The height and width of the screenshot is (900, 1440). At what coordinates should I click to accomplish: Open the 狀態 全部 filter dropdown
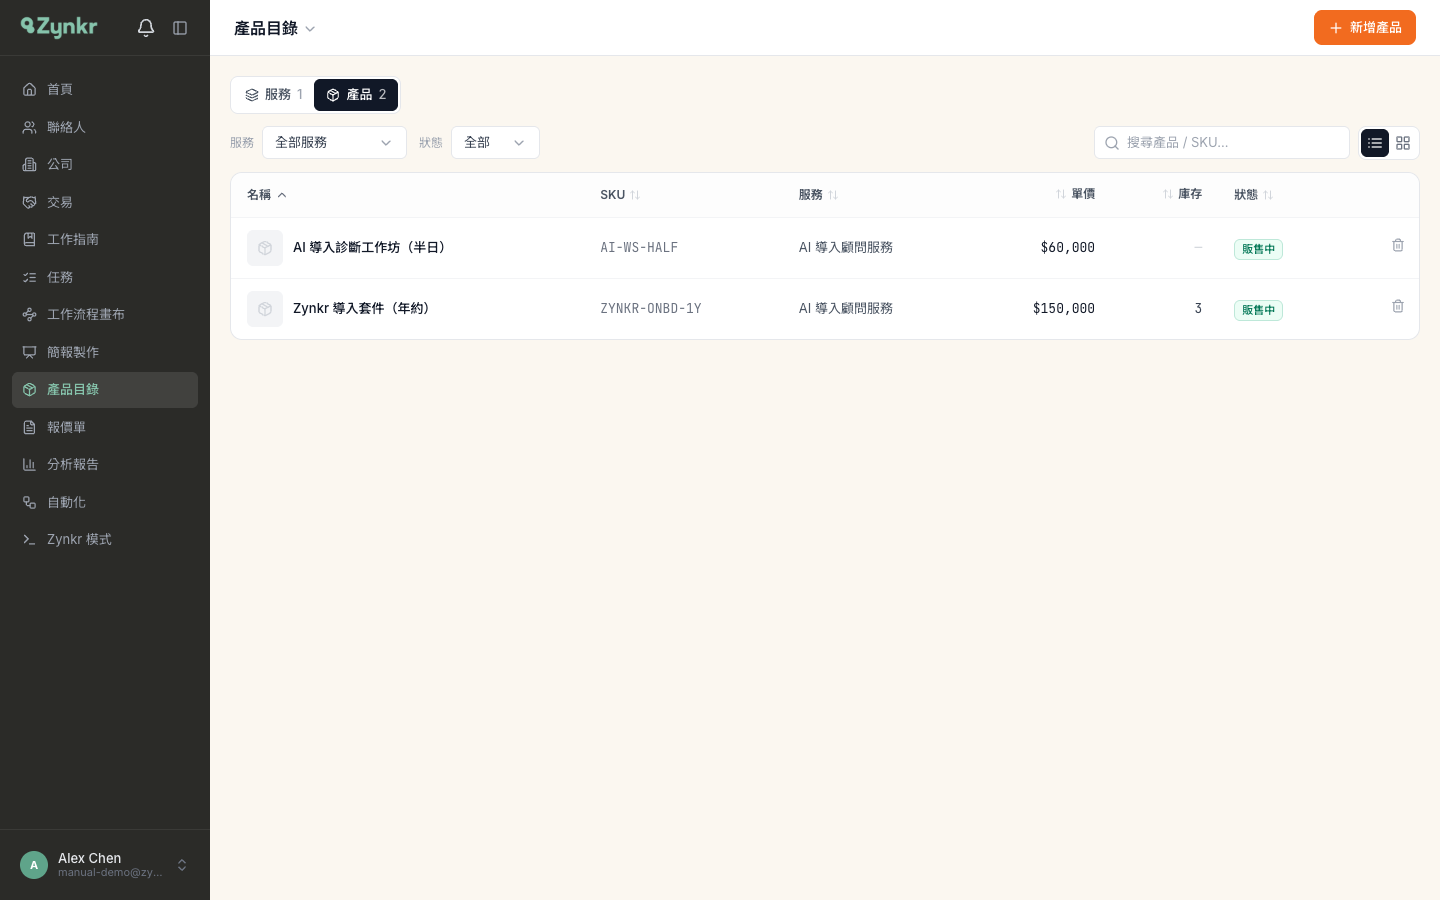pyautogui.click(x=495, y=142)
